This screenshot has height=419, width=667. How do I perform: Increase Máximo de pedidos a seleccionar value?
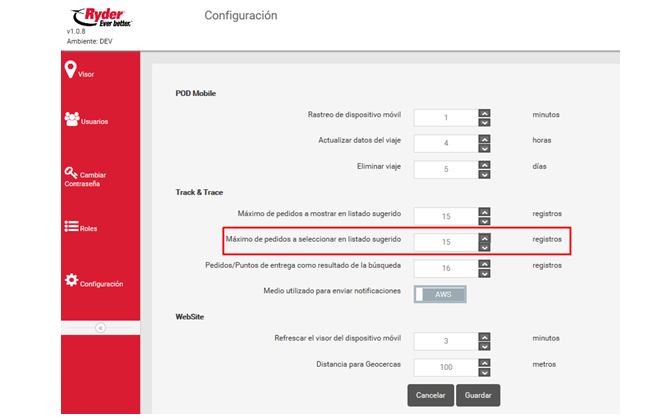[484, 237]
